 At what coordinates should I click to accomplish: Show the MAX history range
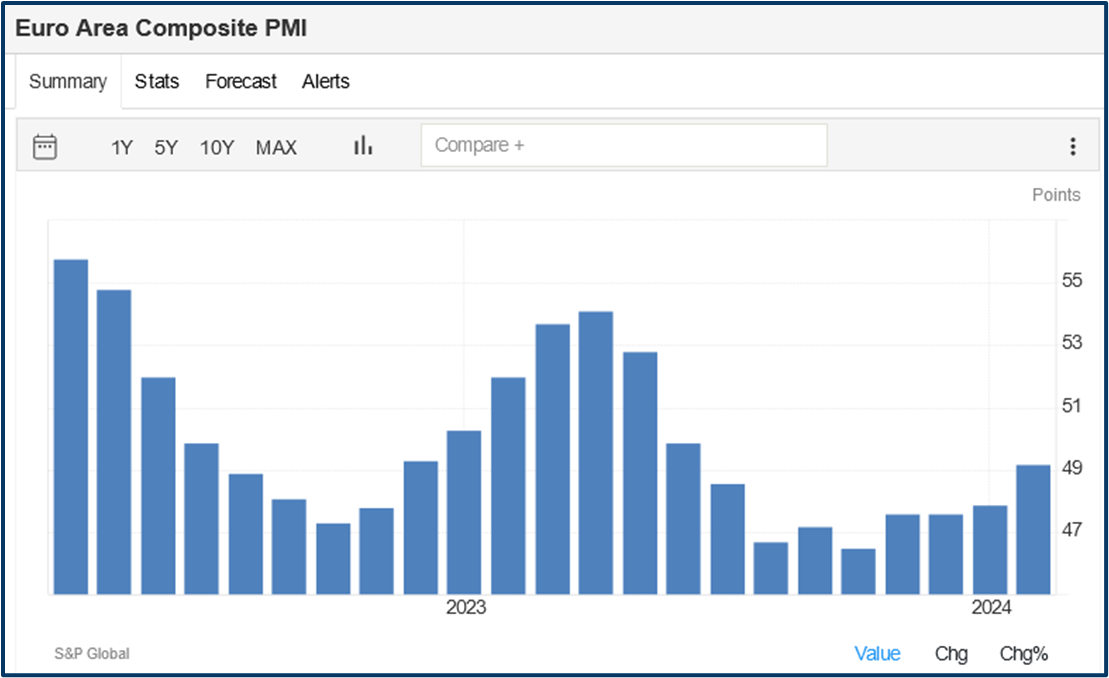pos(276,148)
